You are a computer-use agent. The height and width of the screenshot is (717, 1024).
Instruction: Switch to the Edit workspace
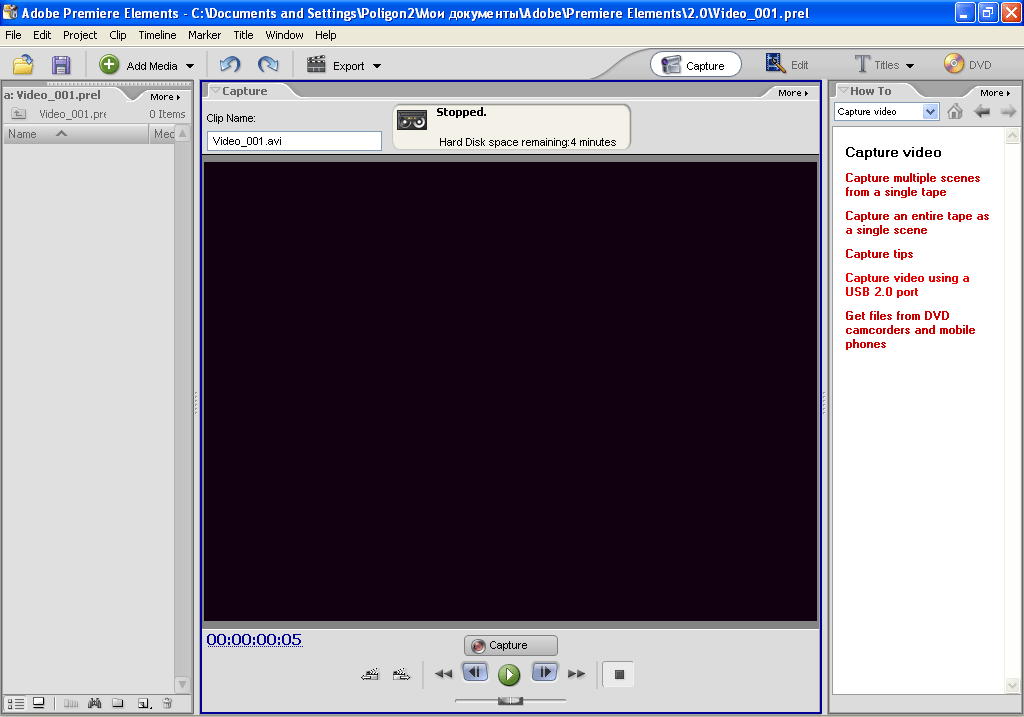pyautogui.click(x=787, y=64)
